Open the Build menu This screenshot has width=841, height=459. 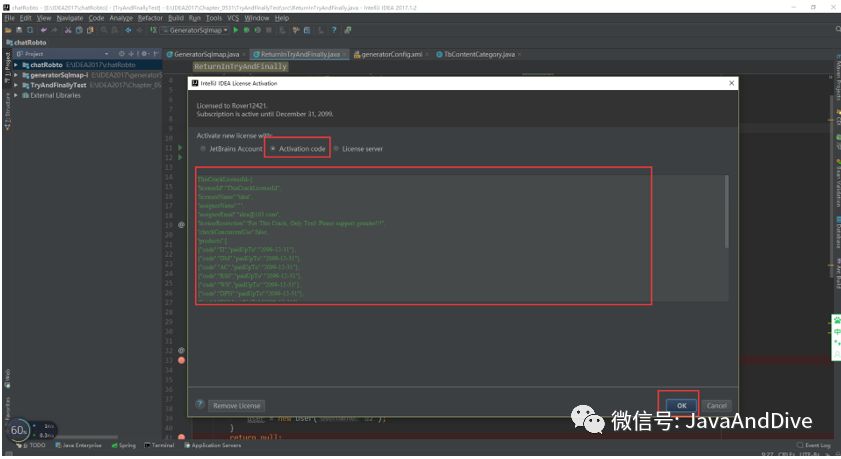coord(176,18)
